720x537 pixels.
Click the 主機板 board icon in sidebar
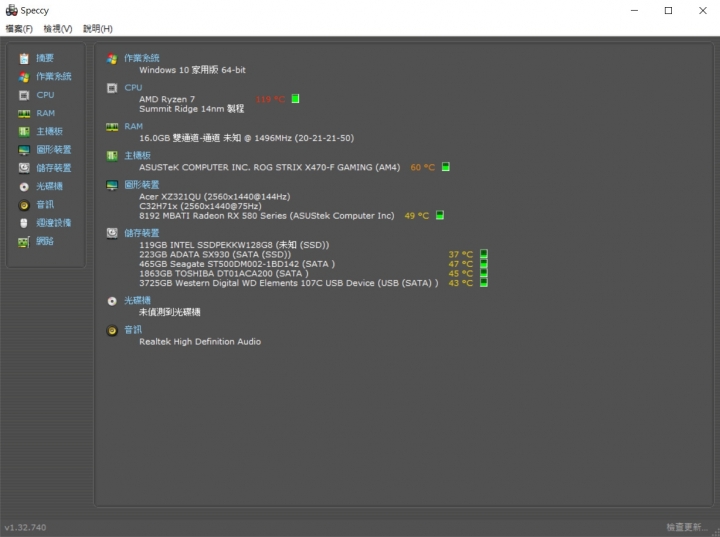click(x=24, y=132)
